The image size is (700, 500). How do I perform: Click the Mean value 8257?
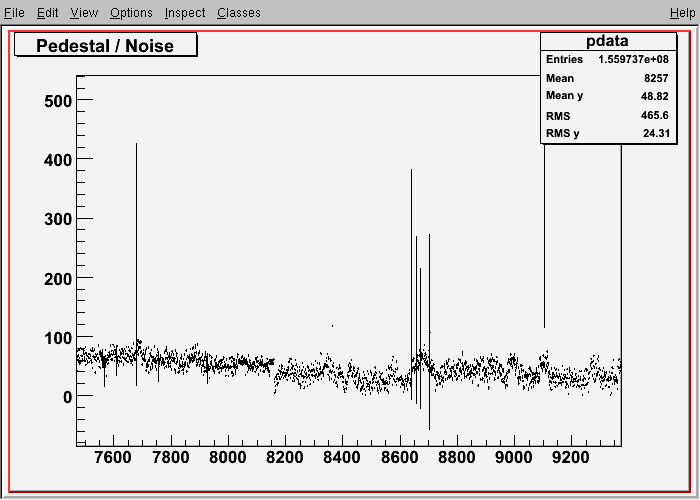(x=656, y=78)
